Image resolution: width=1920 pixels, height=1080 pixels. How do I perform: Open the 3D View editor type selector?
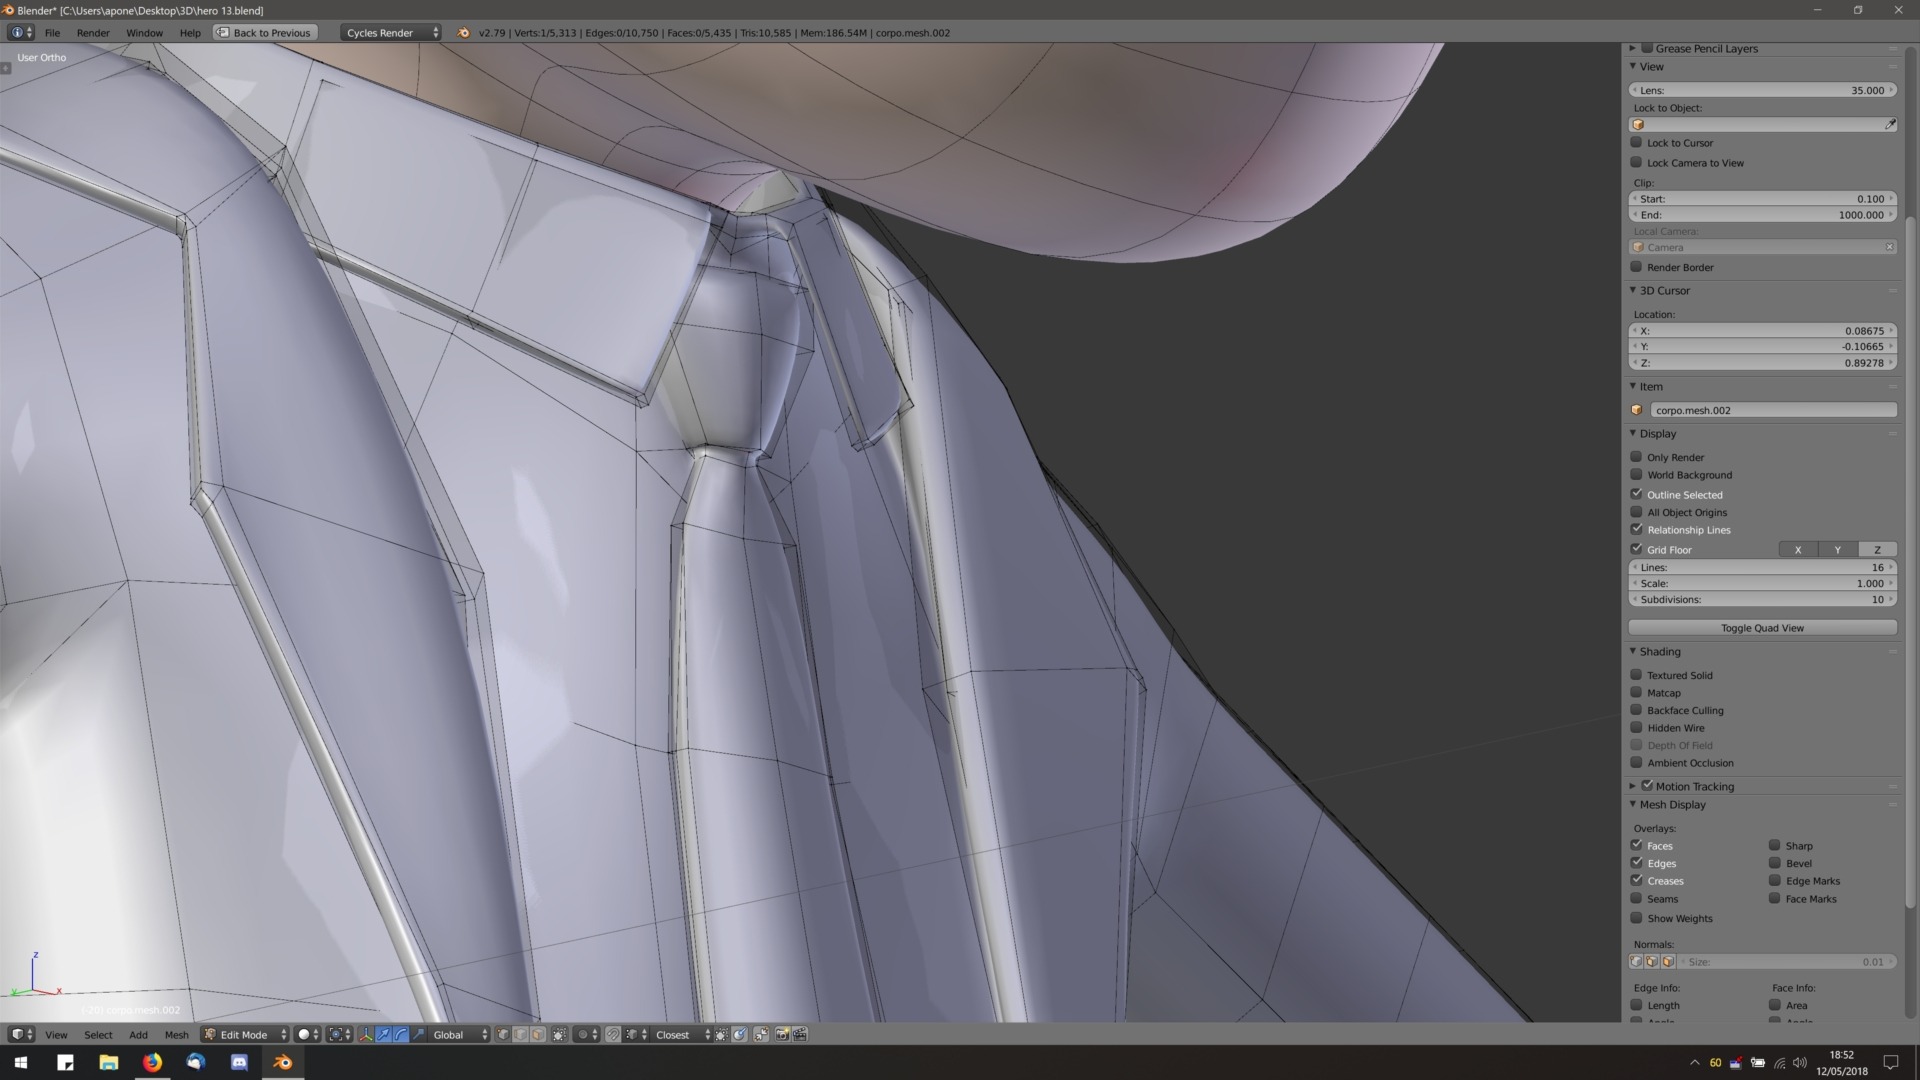(x=21, y=1034)
